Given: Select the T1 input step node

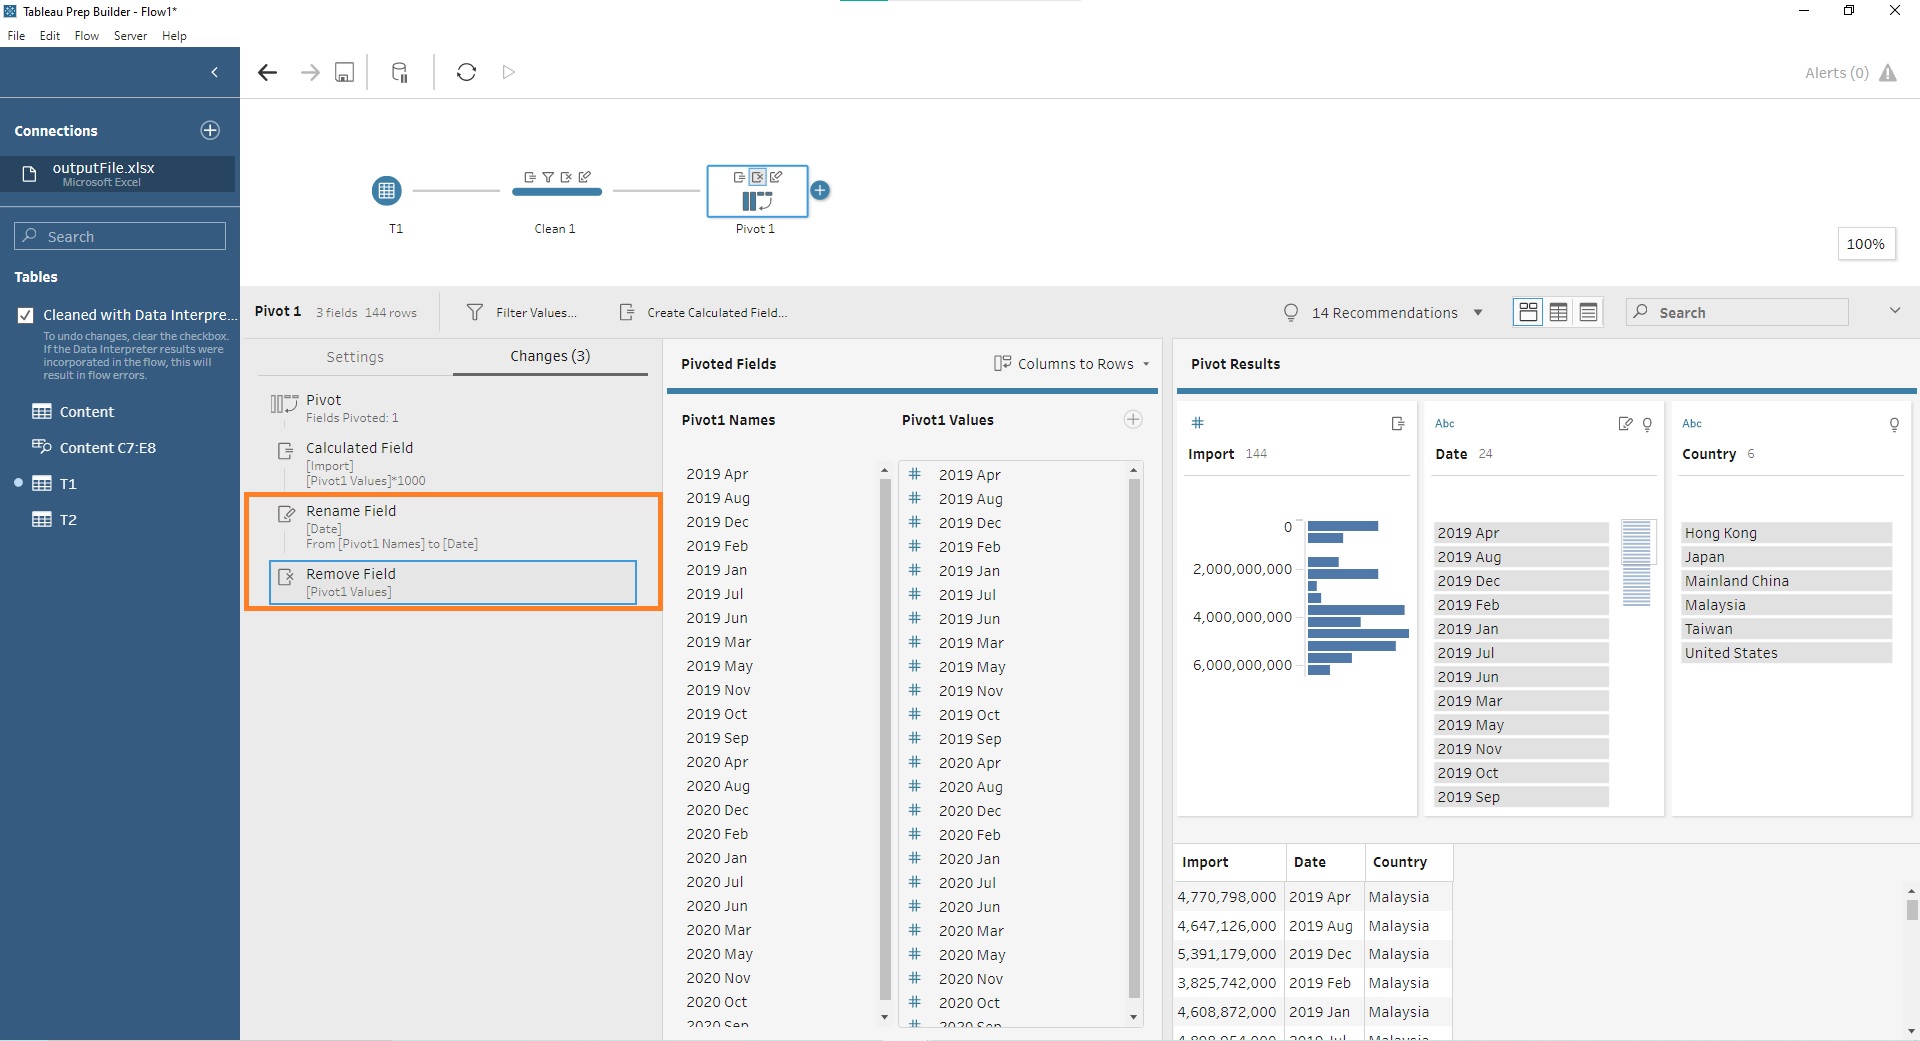Looking at the screenshot, I should point(386,190).
